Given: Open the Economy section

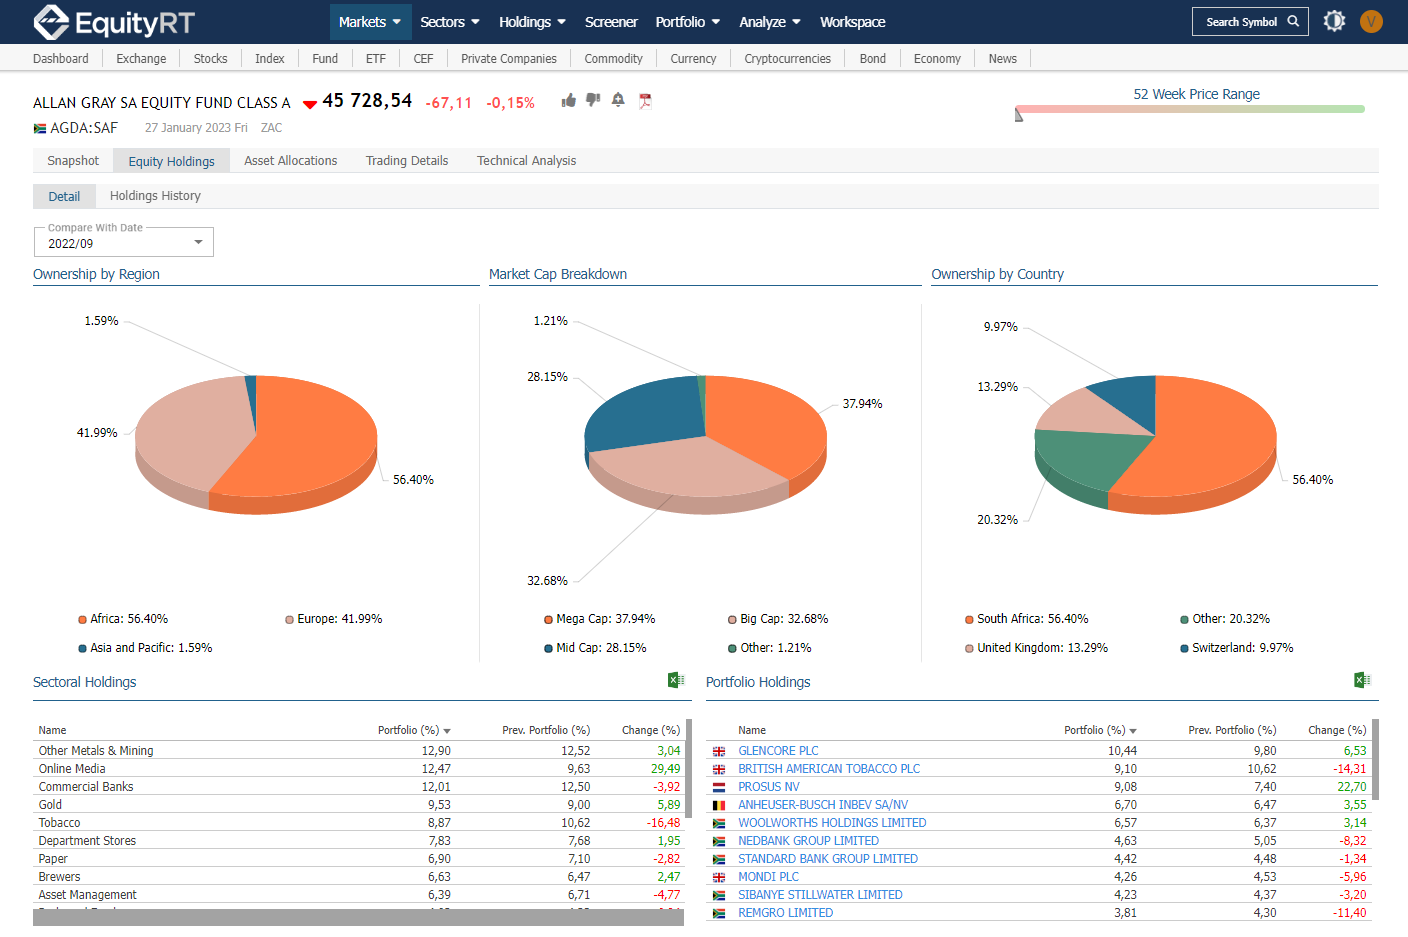Looking at the screenshot, I should (x=937, y=59).
